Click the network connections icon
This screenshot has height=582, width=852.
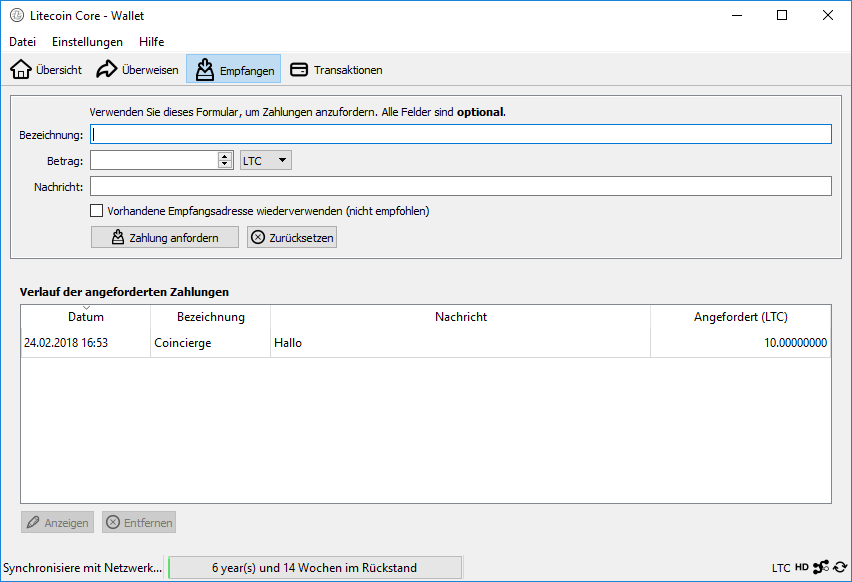click(820, 568)
